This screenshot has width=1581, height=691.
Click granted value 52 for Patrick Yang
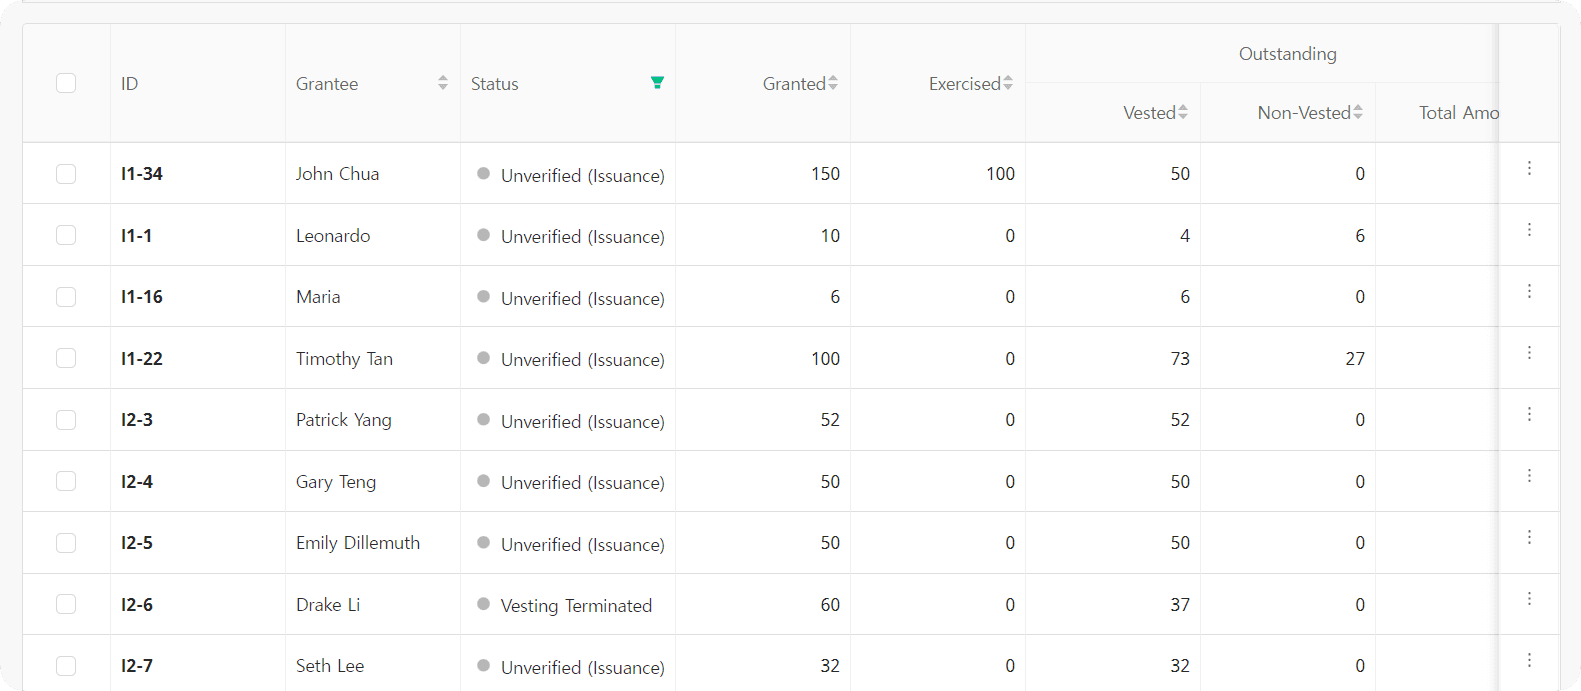coord(830,420)
